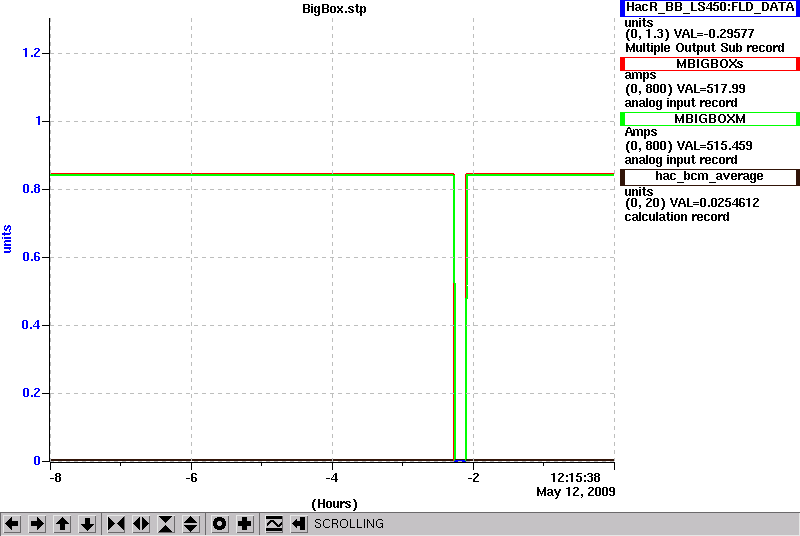The height and width of the screenshot is (536, 800).
Task: Pan the plot left with the left-arrow button
Action: pos(12,524)
